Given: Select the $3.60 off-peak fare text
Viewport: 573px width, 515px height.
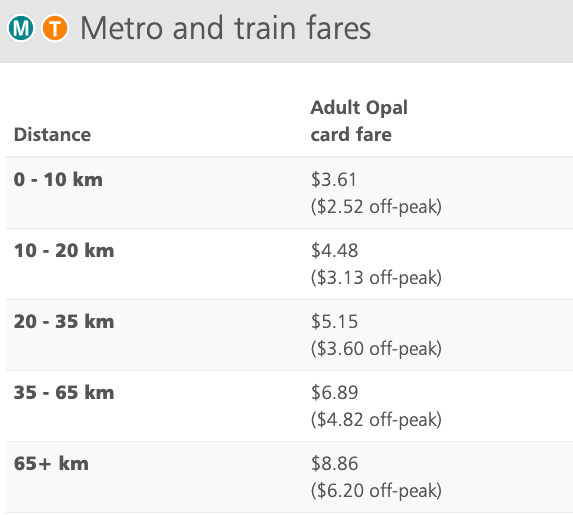Looking at the screenshot, I should click(x=376, y=348).
